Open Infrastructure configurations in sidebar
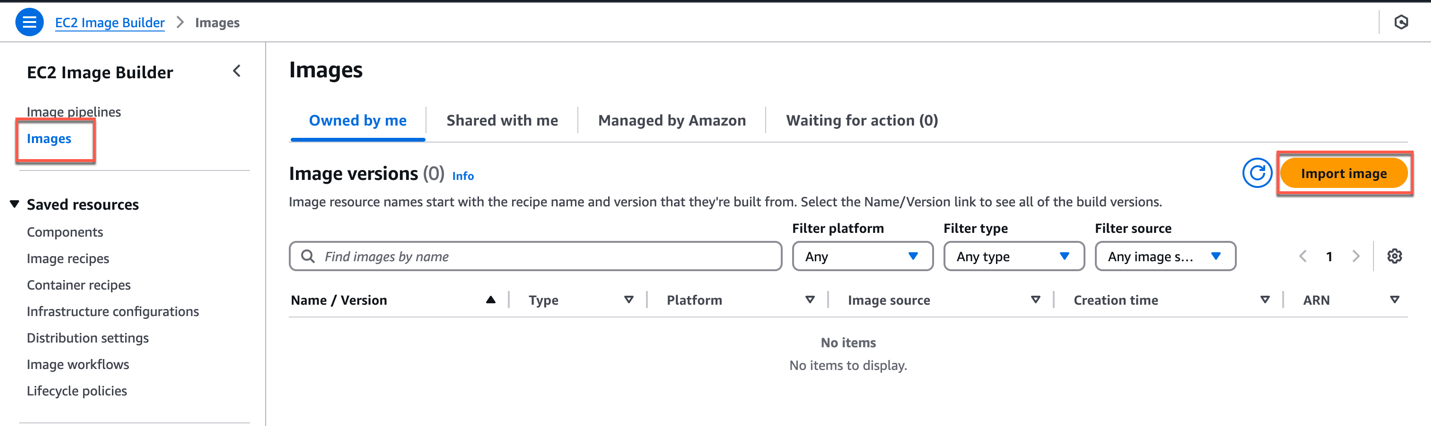 [x=113, y=311]
